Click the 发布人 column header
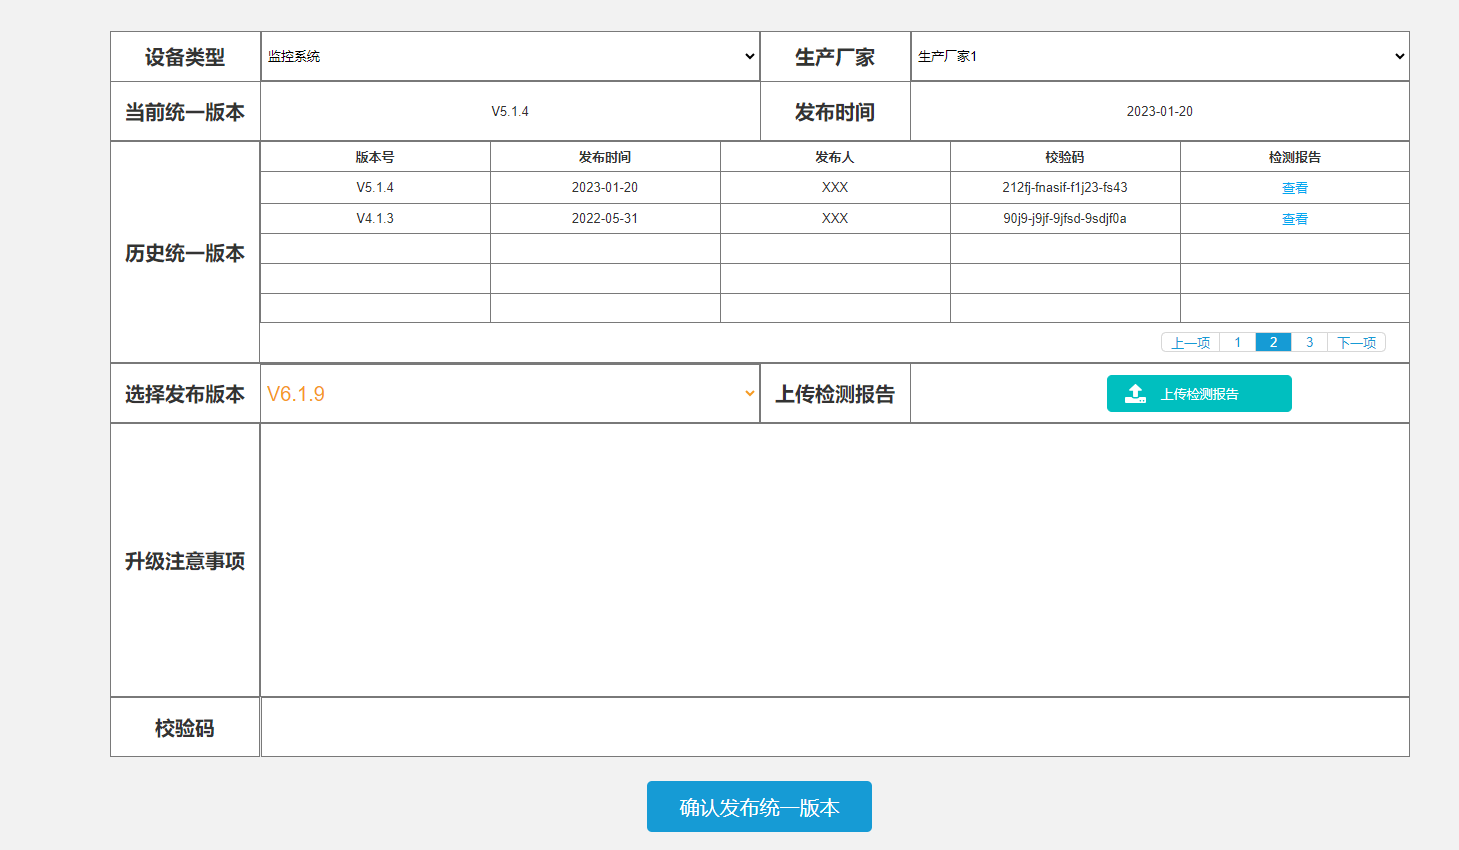The width and height of the screenshot is (1459, 850). coord(835,157)
